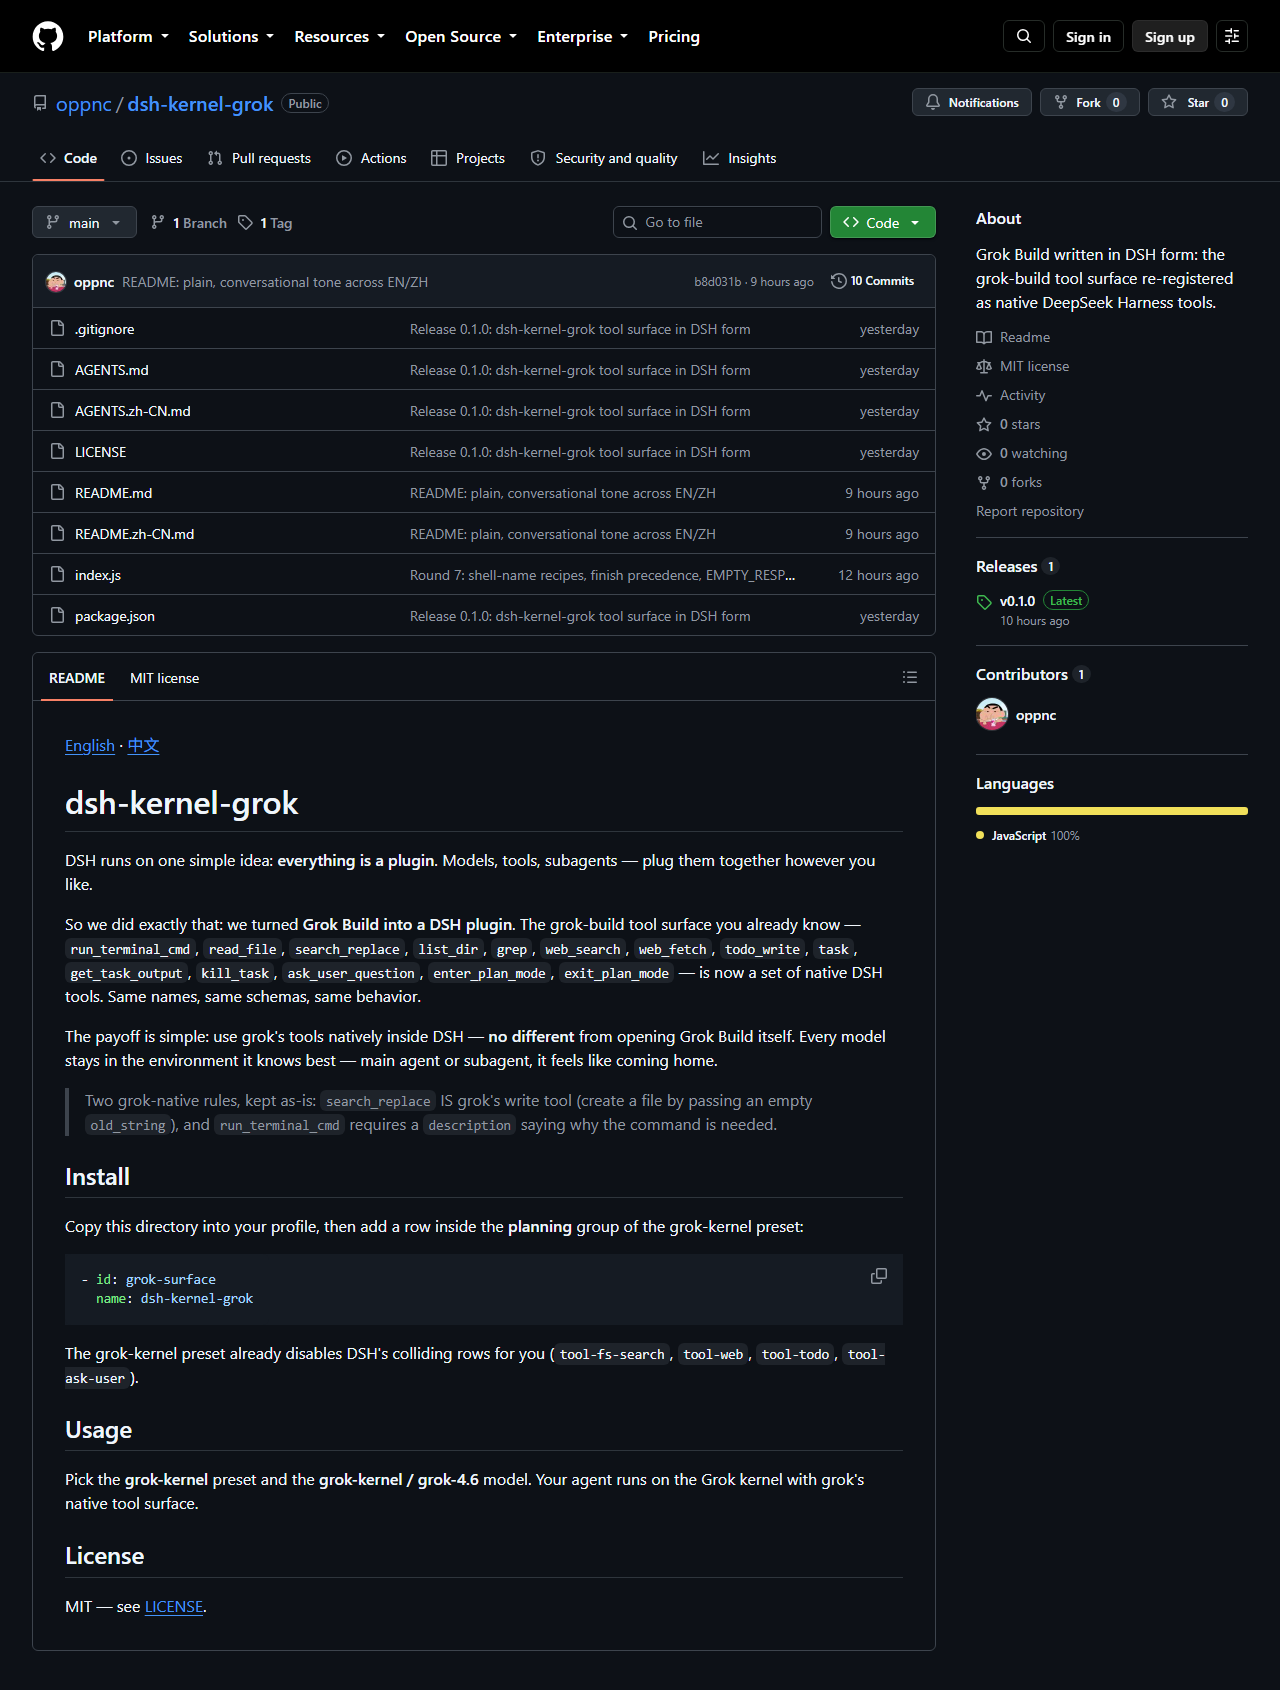The height and width of the screenshot is (1690, 1280).
Task: Open the green Code dropdown button
Action: [x=882, y=222]
